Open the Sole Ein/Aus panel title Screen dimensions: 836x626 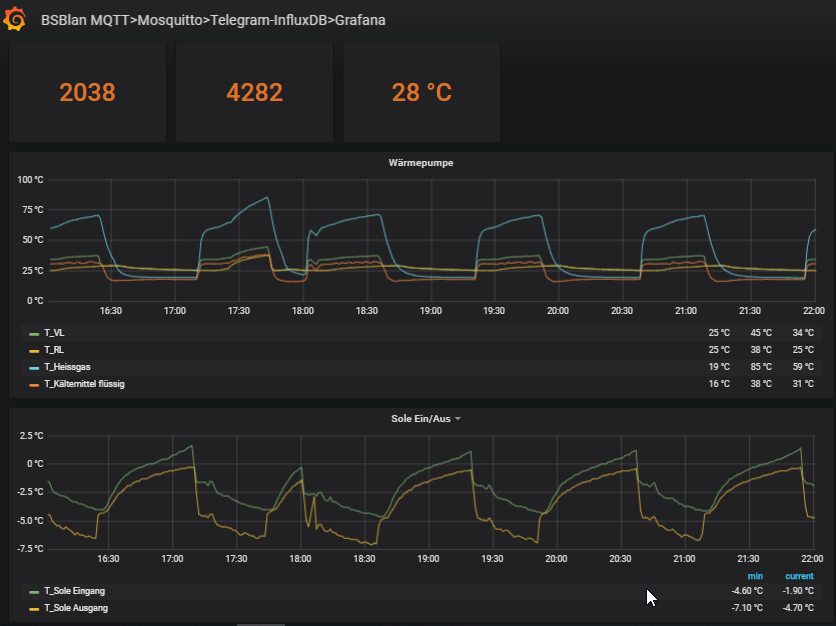(x=421, y=419)
